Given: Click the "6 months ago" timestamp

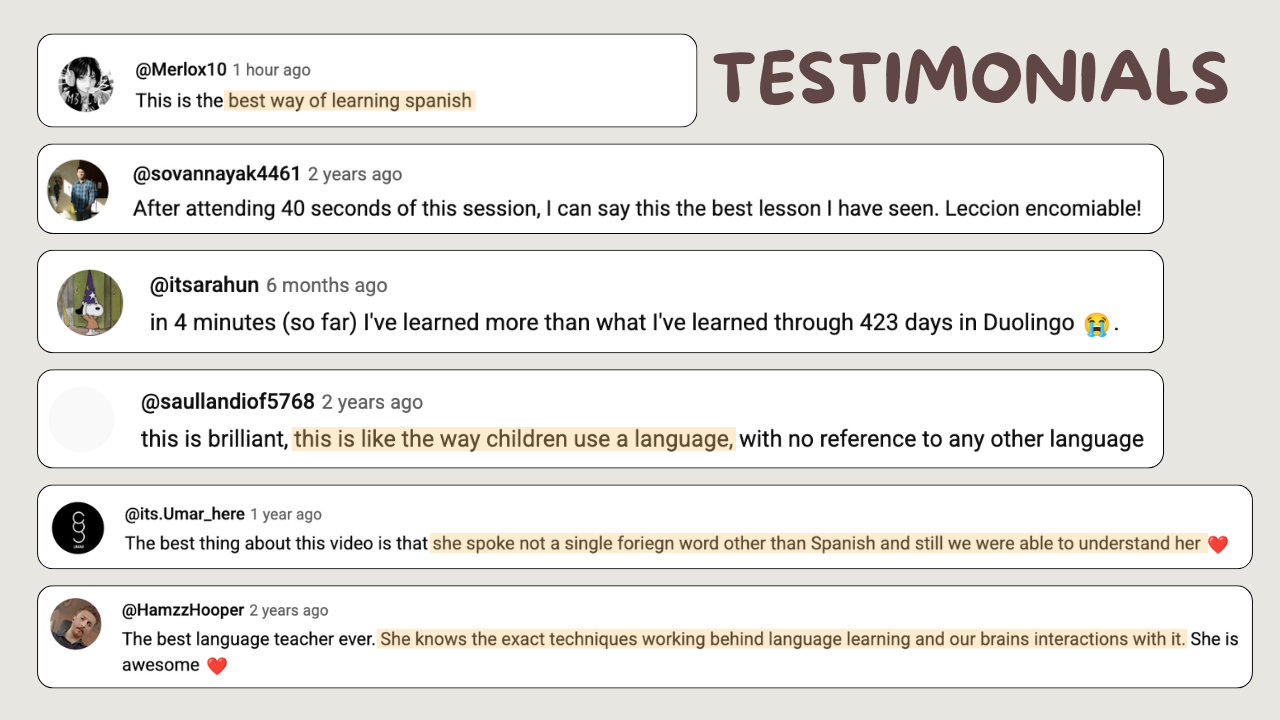Looking at the screenshot, I should click(x=326, y=285).
